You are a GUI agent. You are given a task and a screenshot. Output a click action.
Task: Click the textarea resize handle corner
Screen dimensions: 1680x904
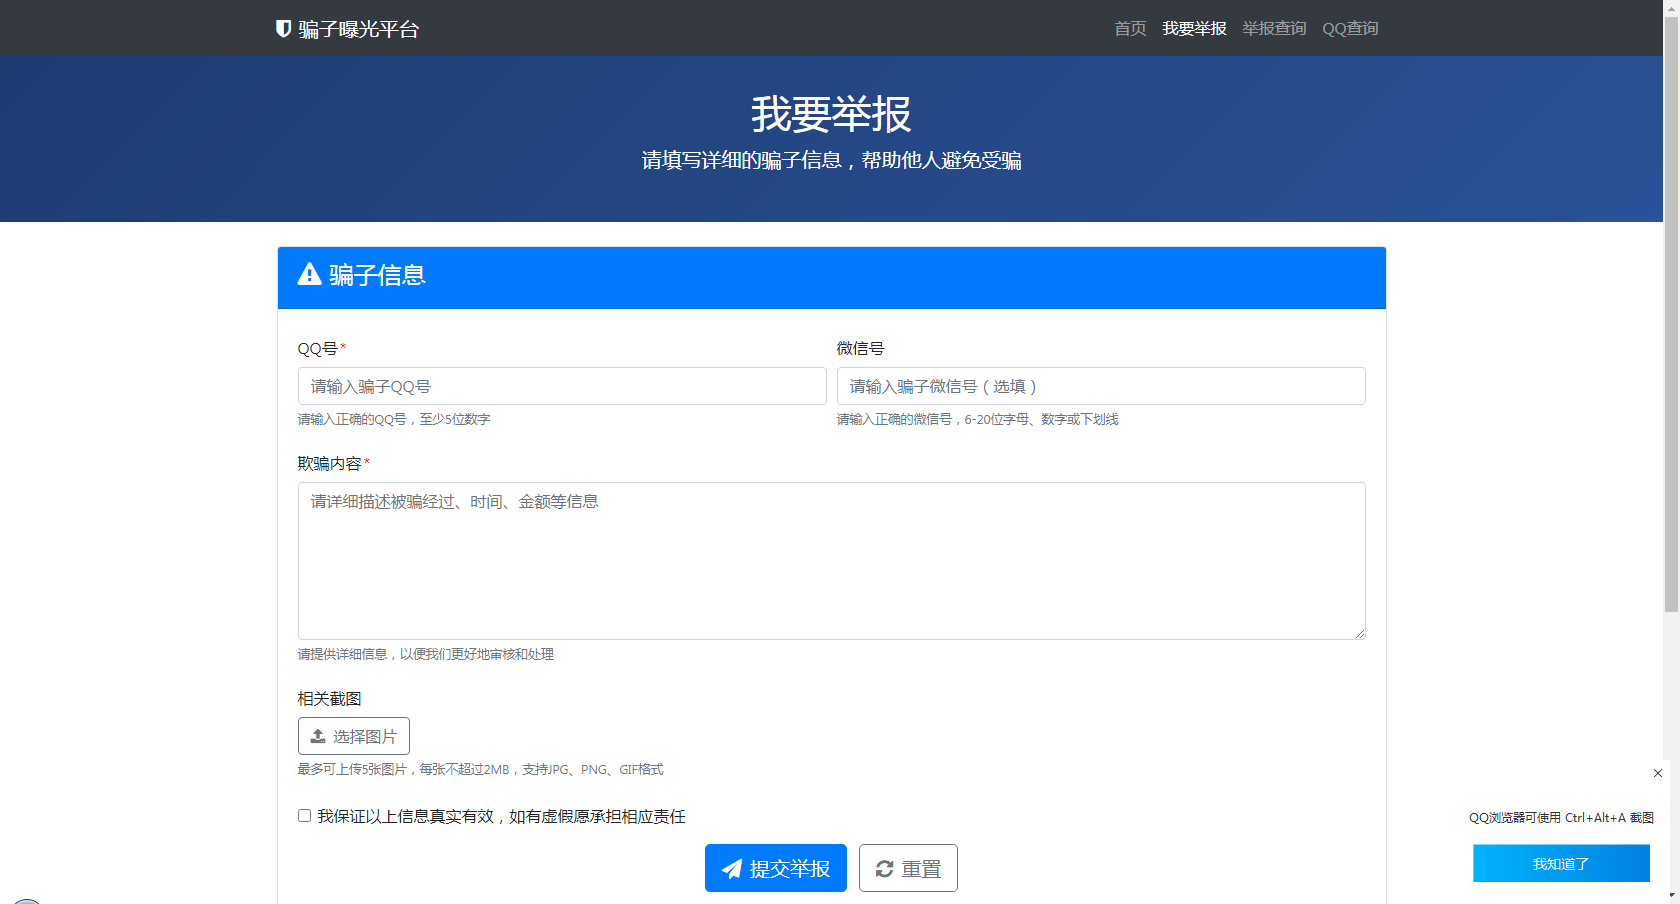tap(1359, 633)
